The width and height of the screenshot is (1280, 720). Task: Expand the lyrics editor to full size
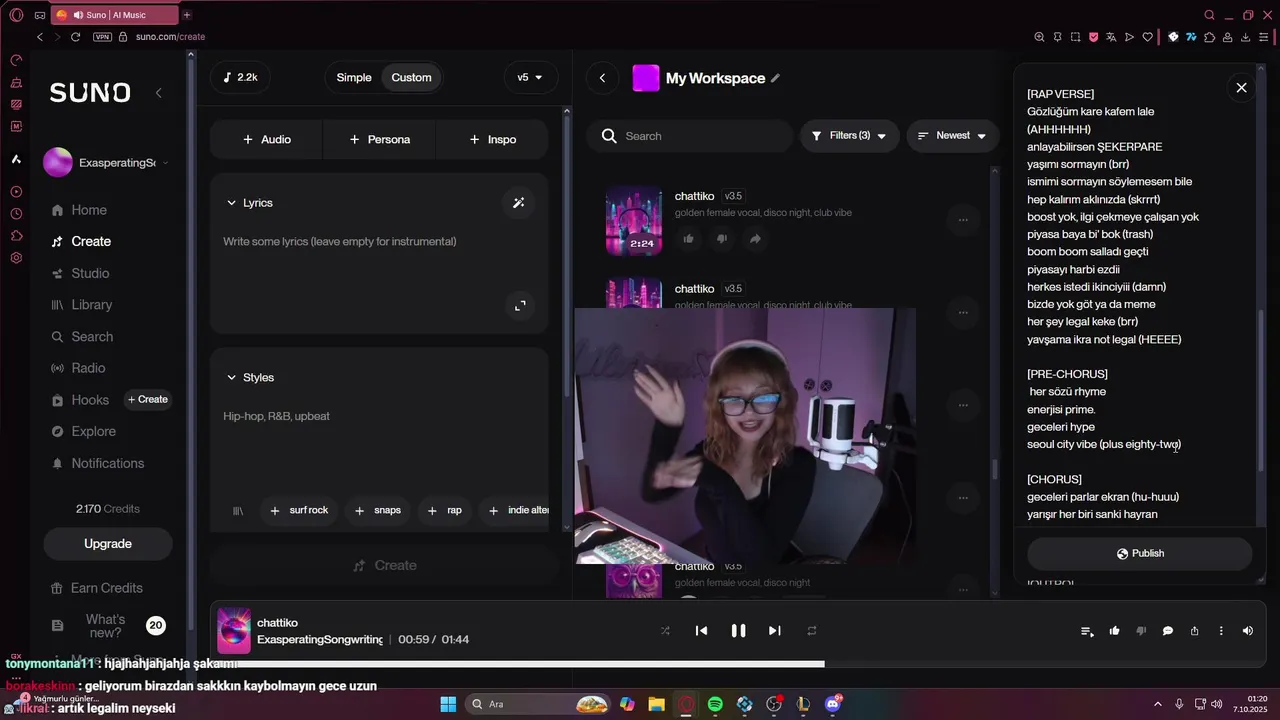point(520,305)
